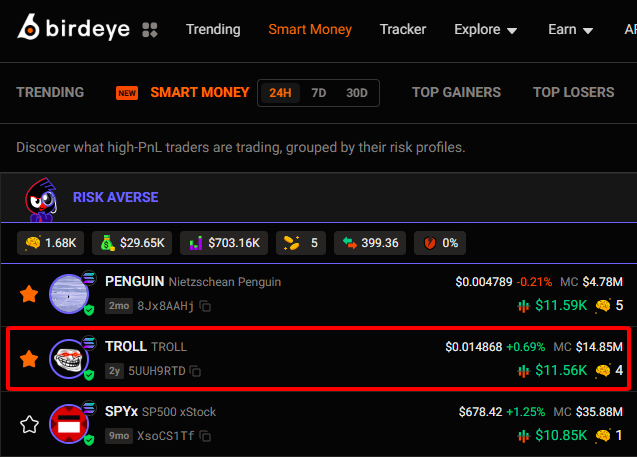Click the +1.25% change on SPYx
The image size is (637, 457).
click(526, 412)
